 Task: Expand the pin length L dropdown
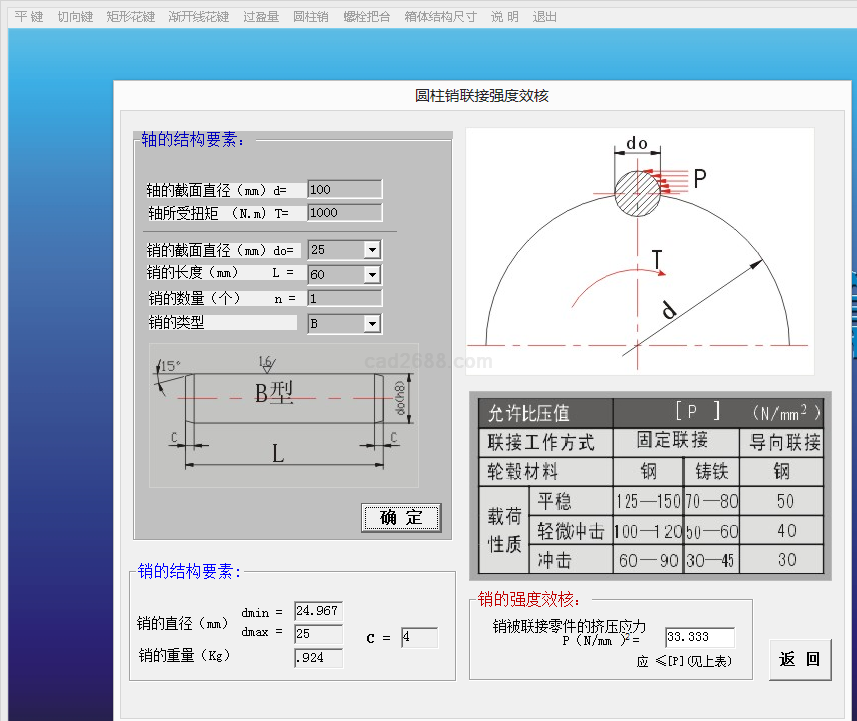tap(372, 274)
